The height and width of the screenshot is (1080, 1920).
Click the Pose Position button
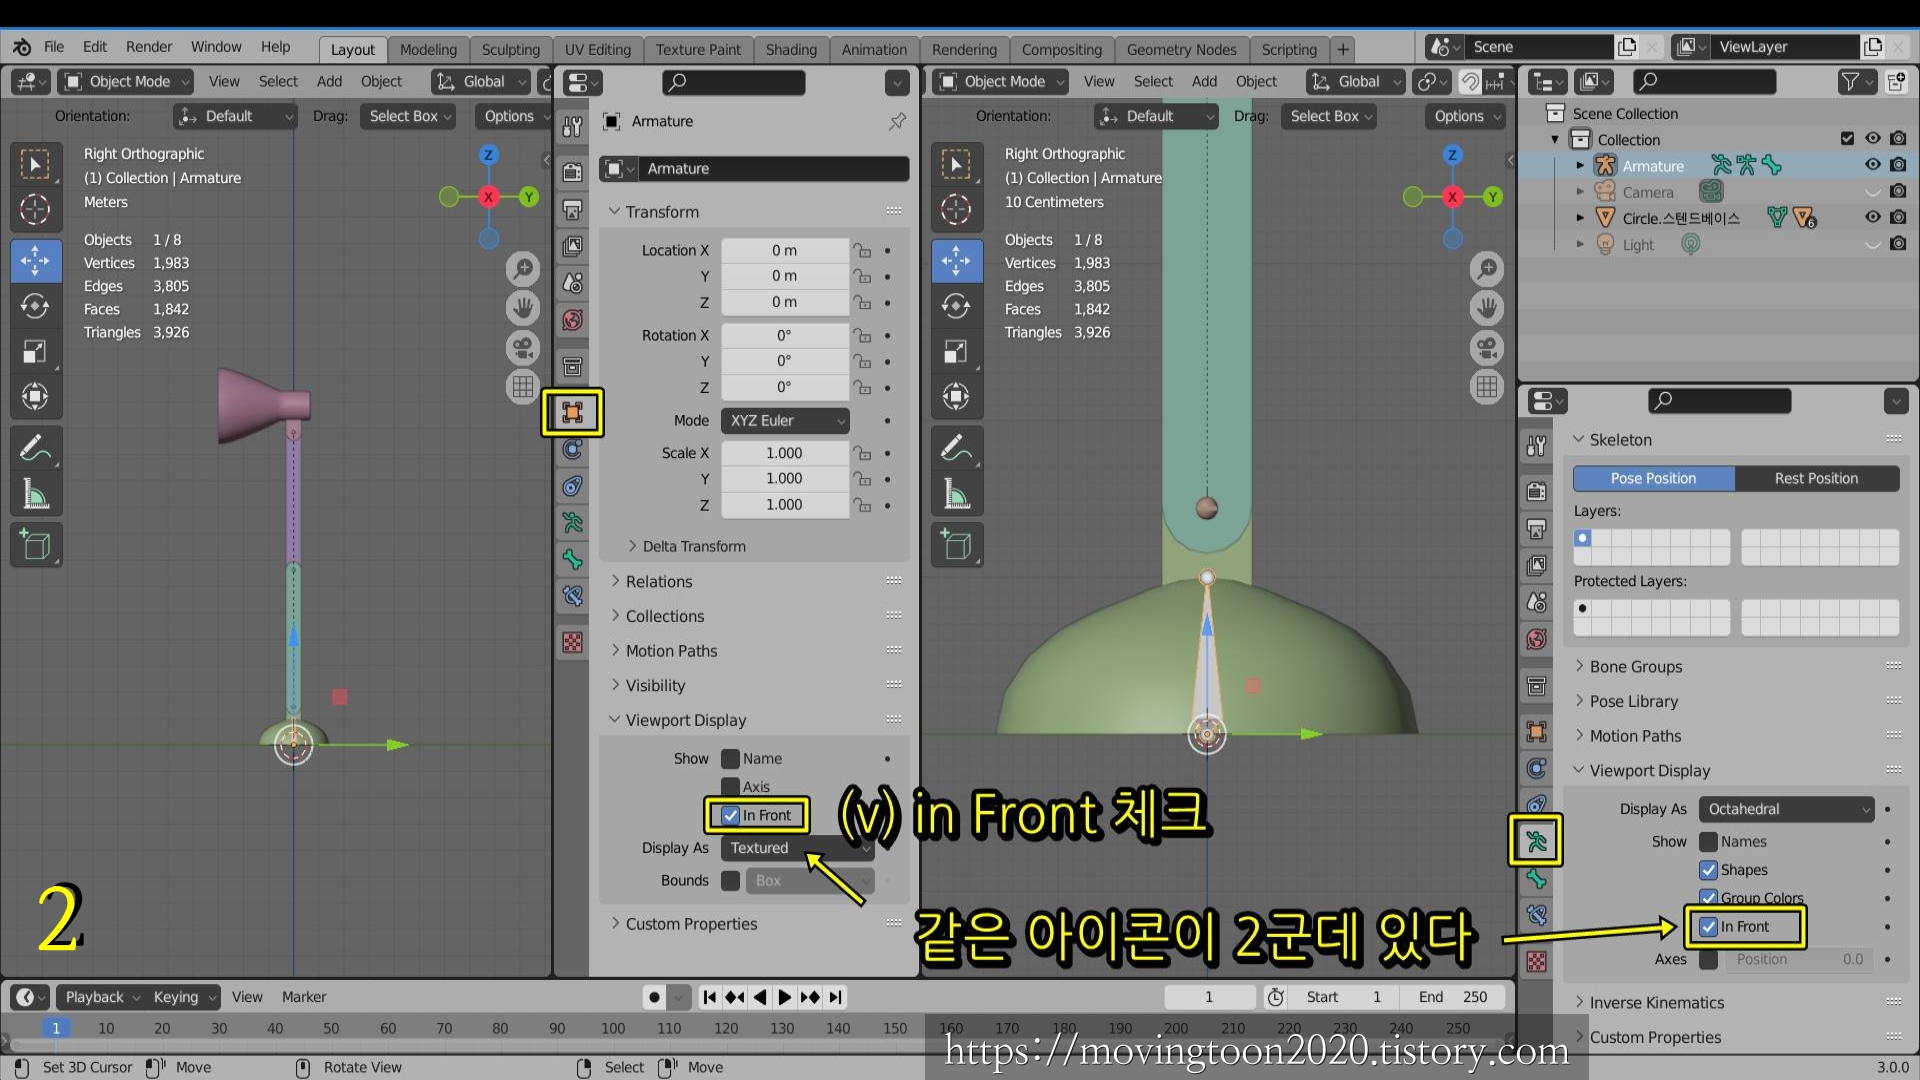(1653, 478)
